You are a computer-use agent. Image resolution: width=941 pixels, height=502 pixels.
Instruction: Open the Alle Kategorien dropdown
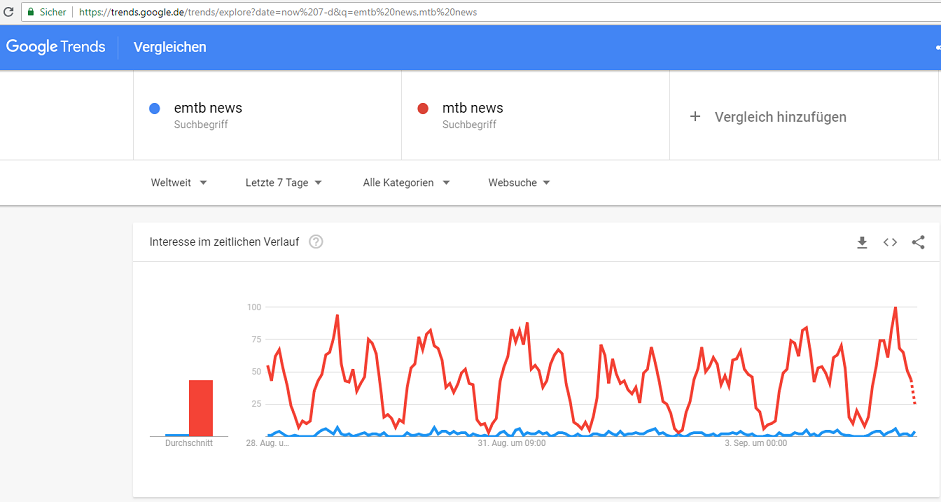tap(406, 183)
